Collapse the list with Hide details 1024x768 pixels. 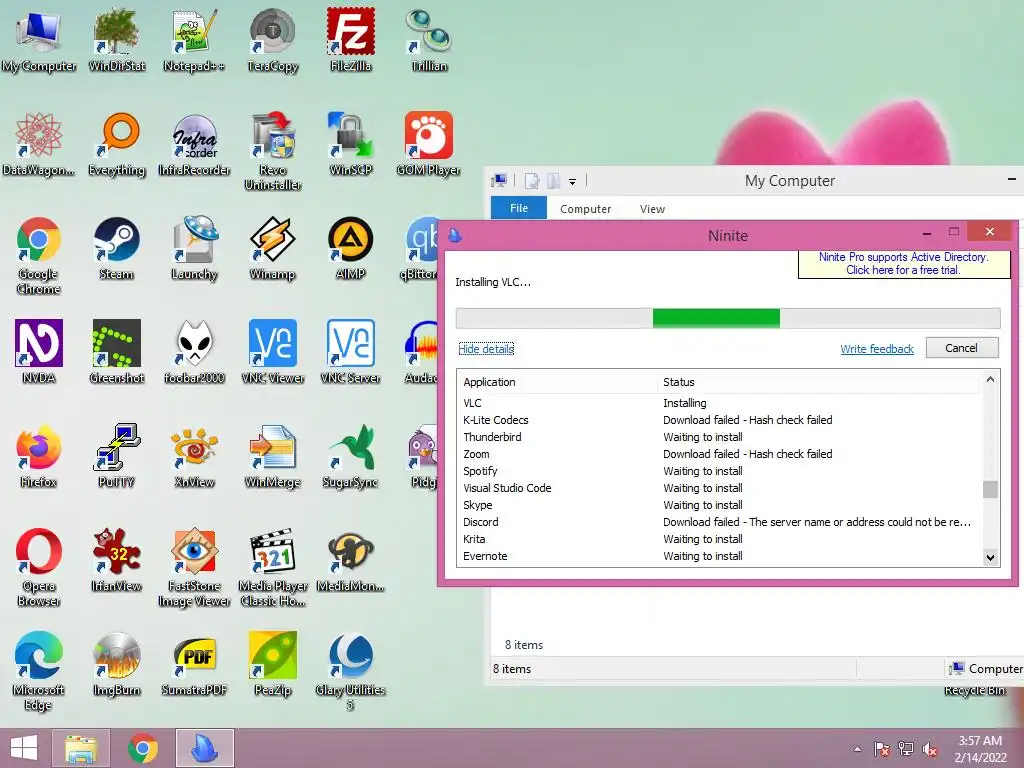pyautogui.click(x=486, y=349)
